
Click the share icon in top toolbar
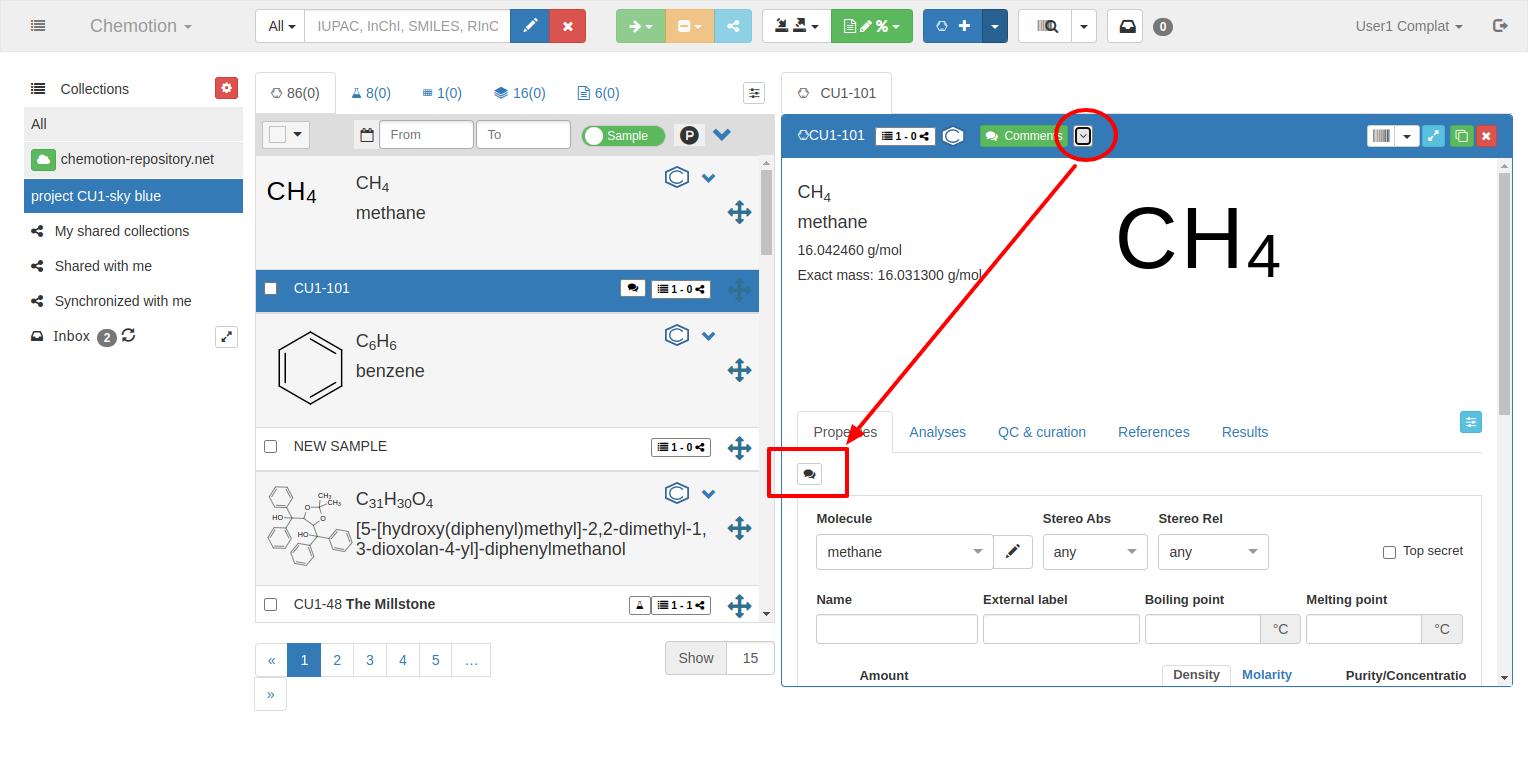click(733, 26)
